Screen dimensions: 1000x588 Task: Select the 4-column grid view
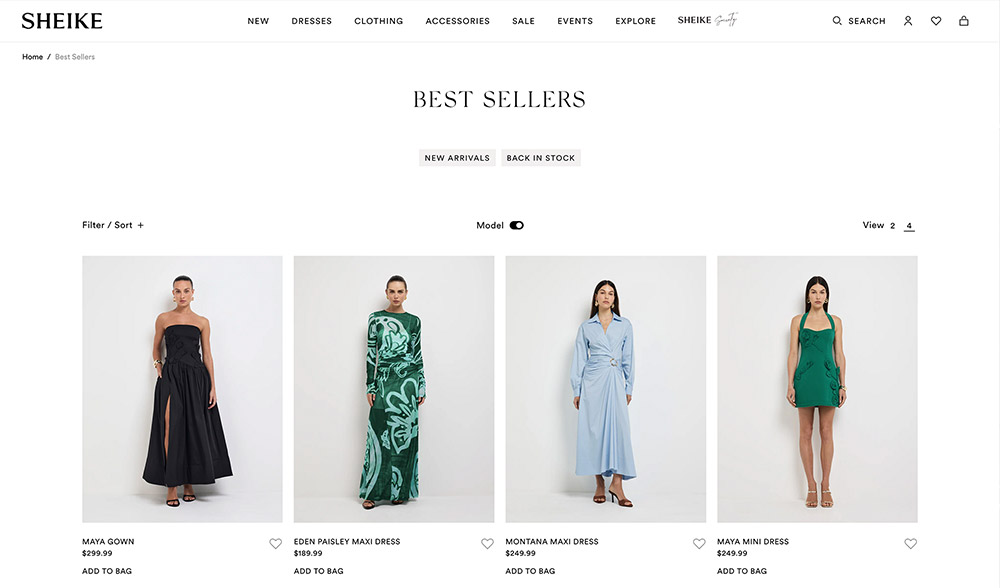point(909,226)
